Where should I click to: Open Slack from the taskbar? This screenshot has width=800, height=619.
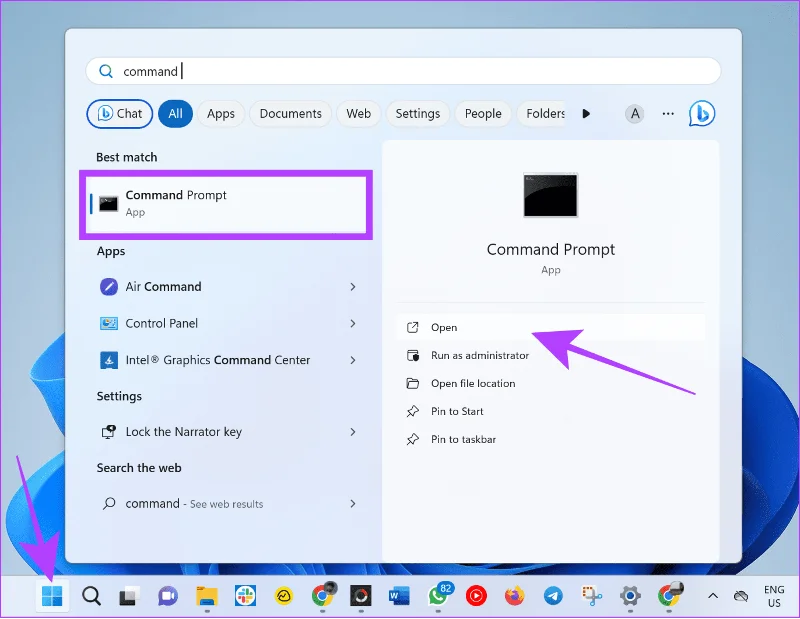245,596
